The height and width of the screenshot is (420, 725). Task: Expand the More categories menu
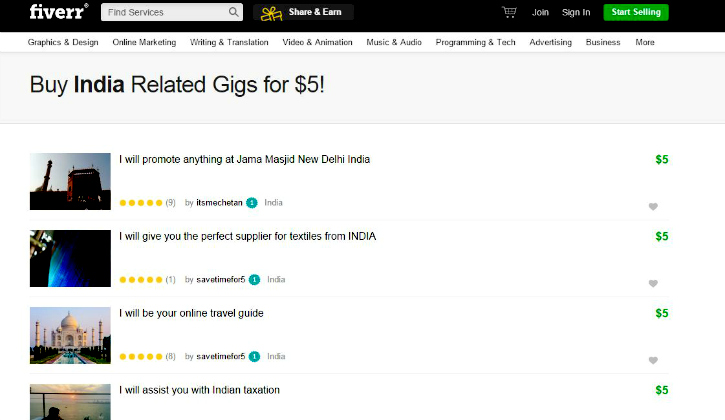[x=645, y=42]
